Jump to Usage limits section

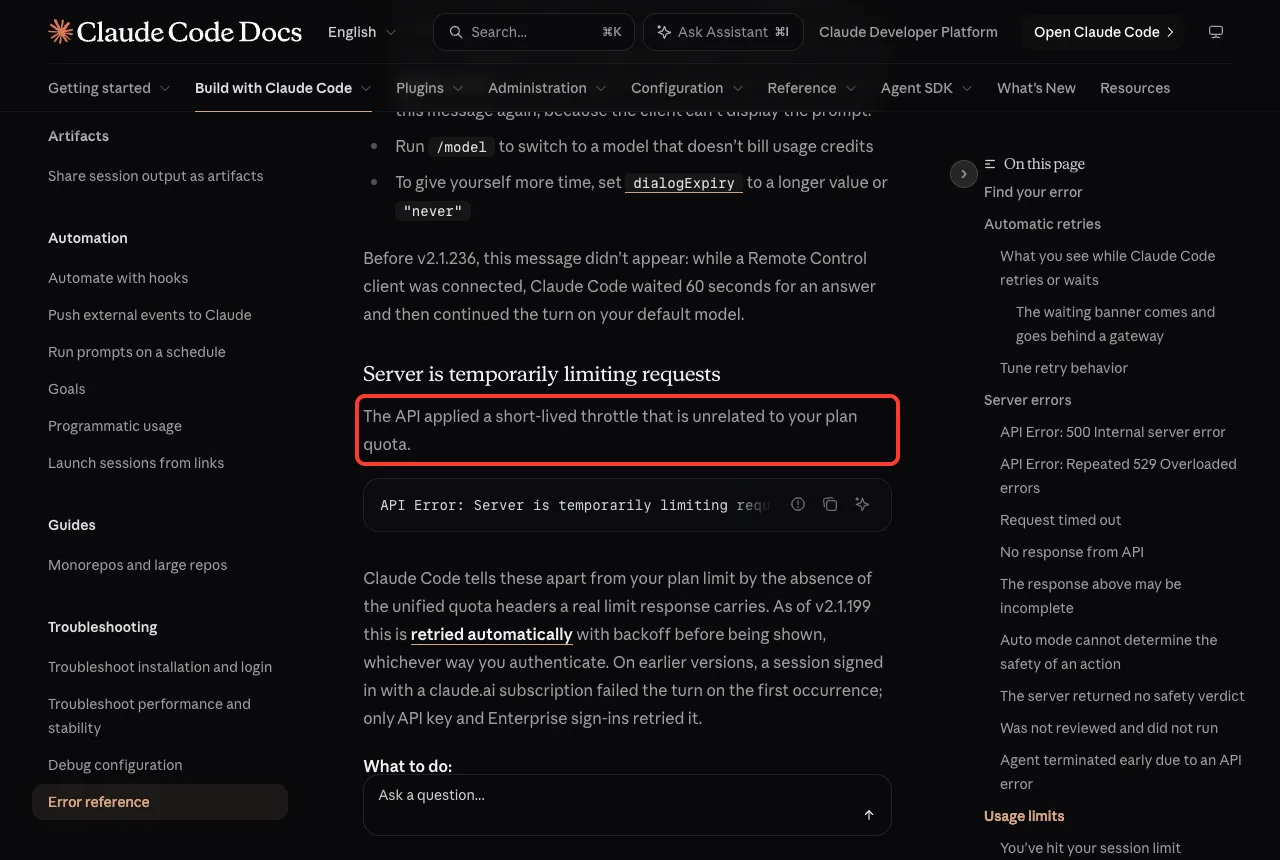pos(1024,816)
